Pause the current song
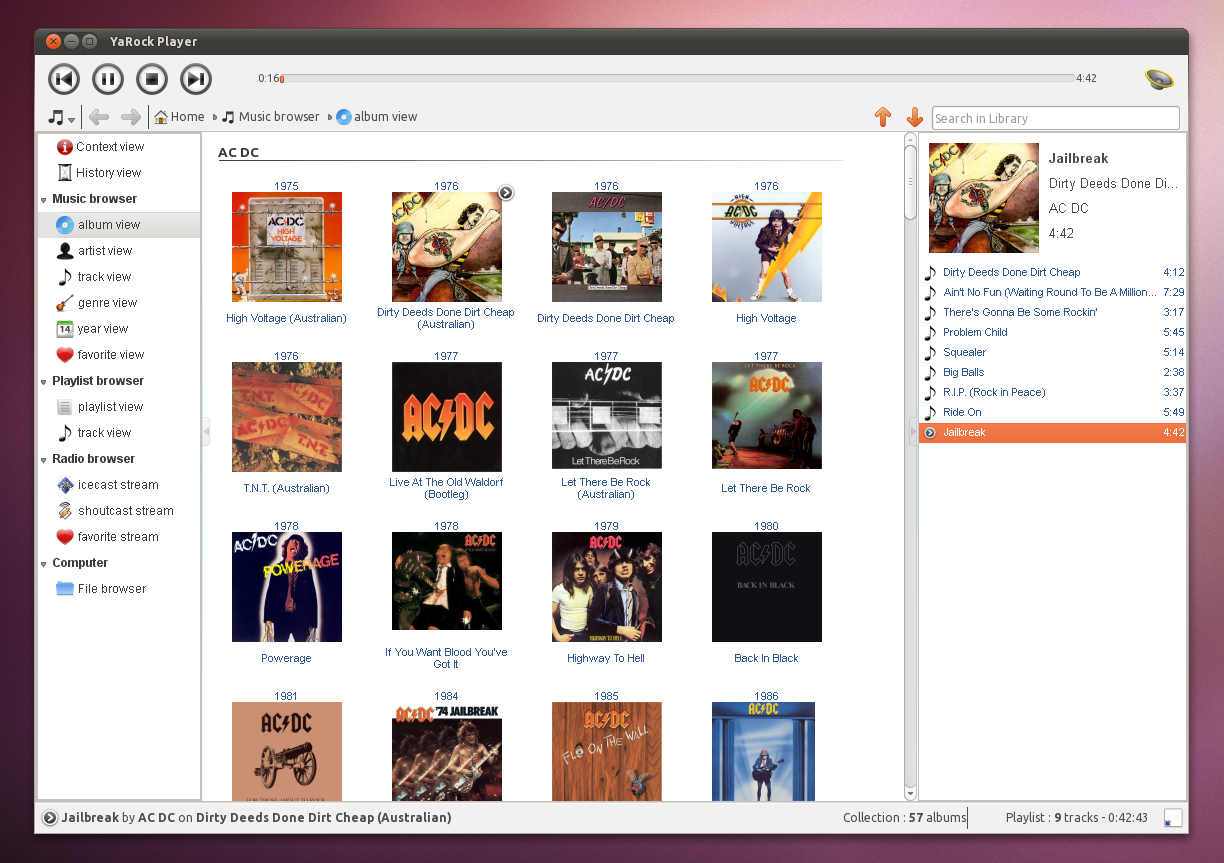Screen dimensions: 1224x863 (108, 79)
